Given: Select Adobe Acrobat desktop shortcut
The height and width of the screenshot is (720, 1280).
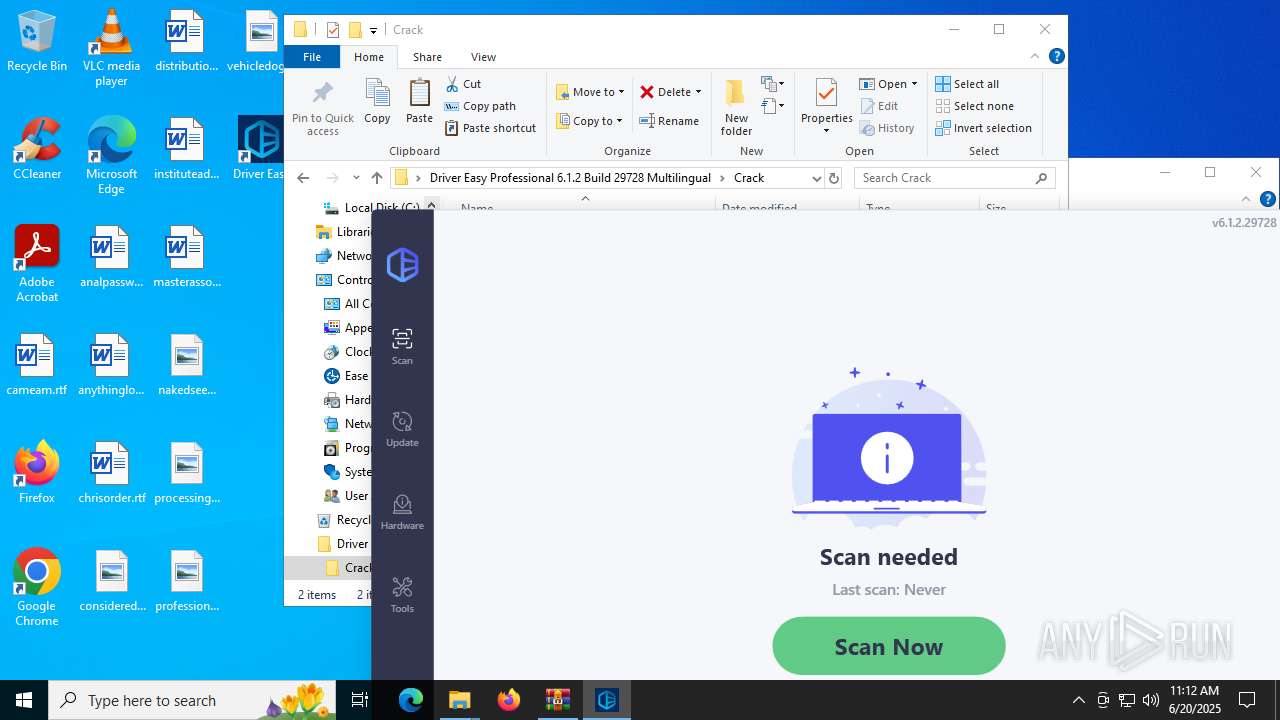Looking at the screenshot, I should pos(37,264).
